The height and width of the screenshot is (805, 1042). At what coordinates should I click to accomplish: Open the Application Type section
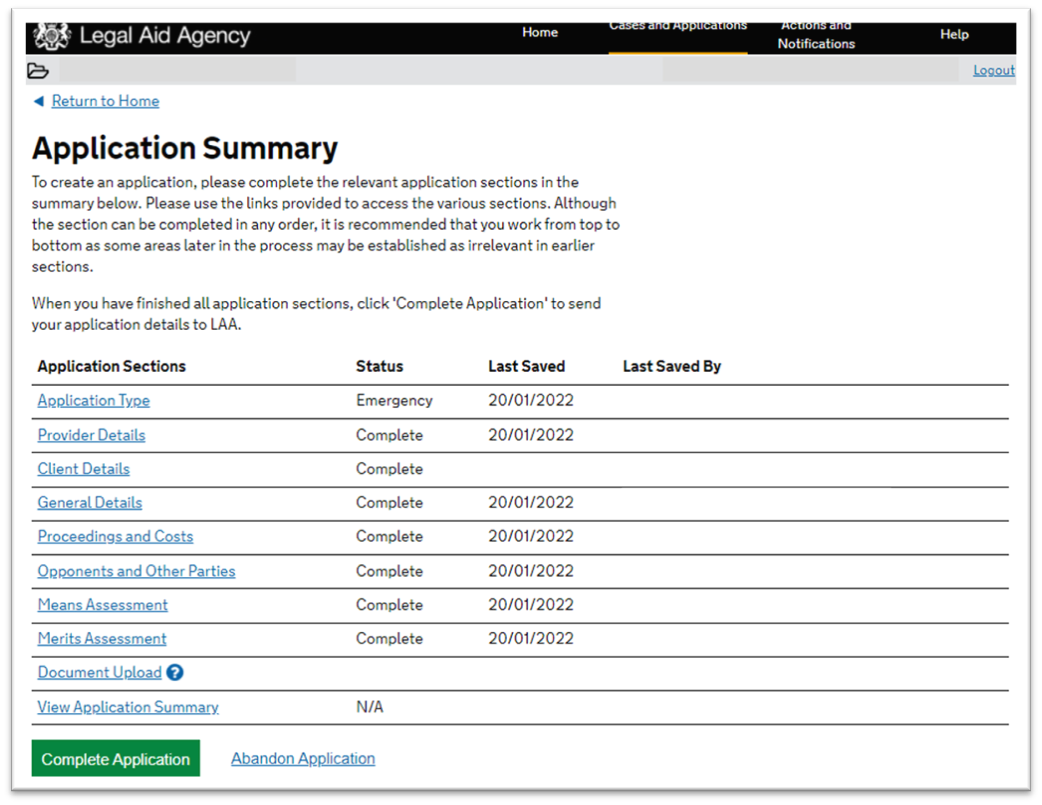93,400
